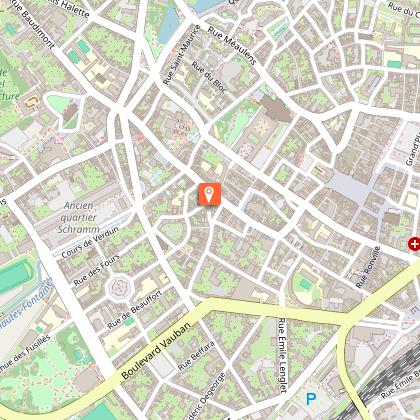Click the Rue des Fours label

tap(96, 270)
